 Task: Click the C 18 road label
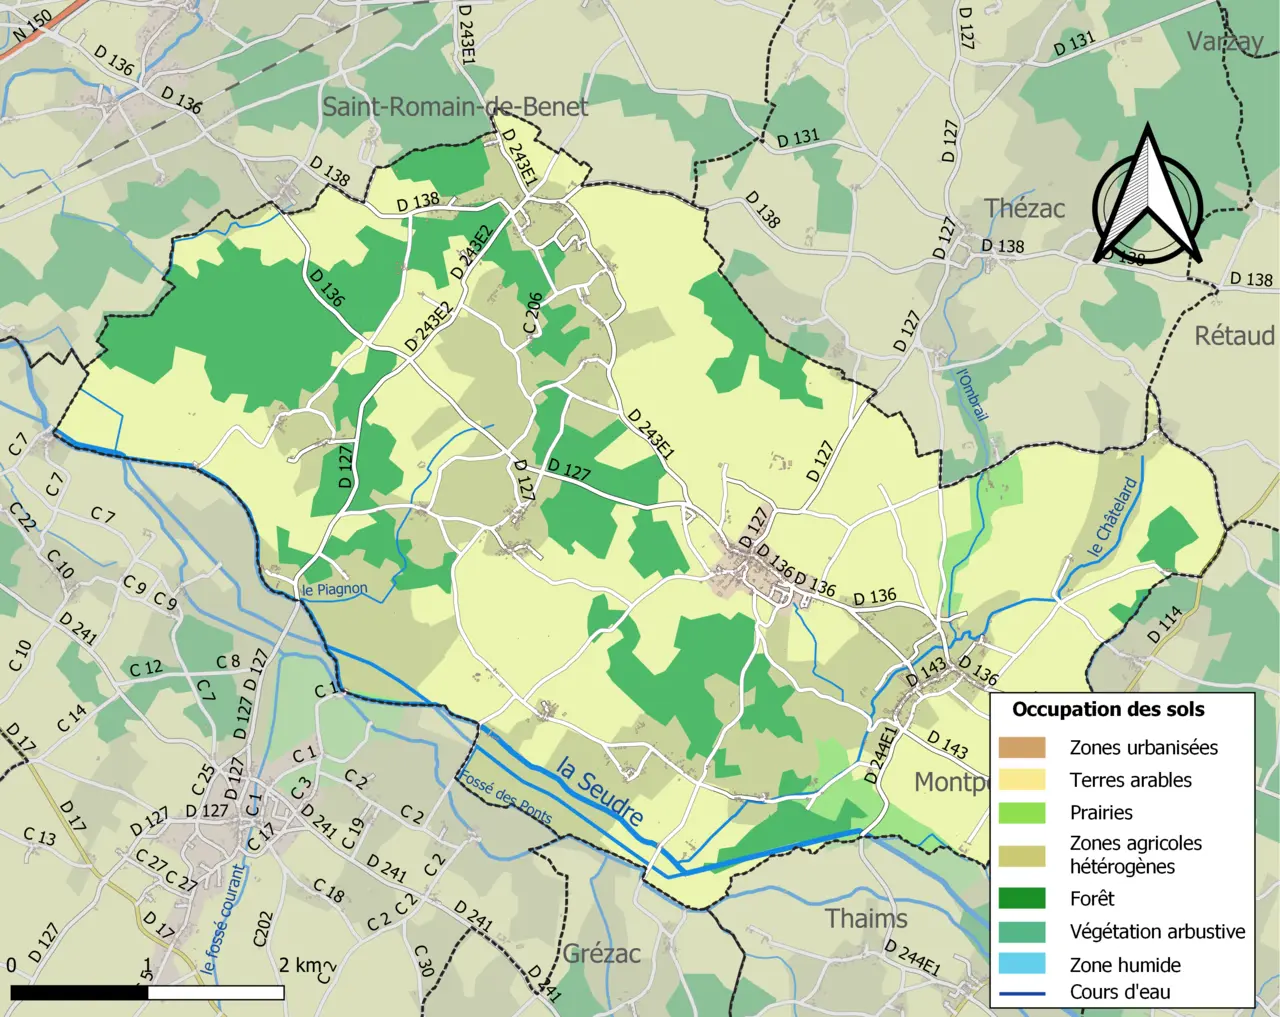click(x=329, y=889)
